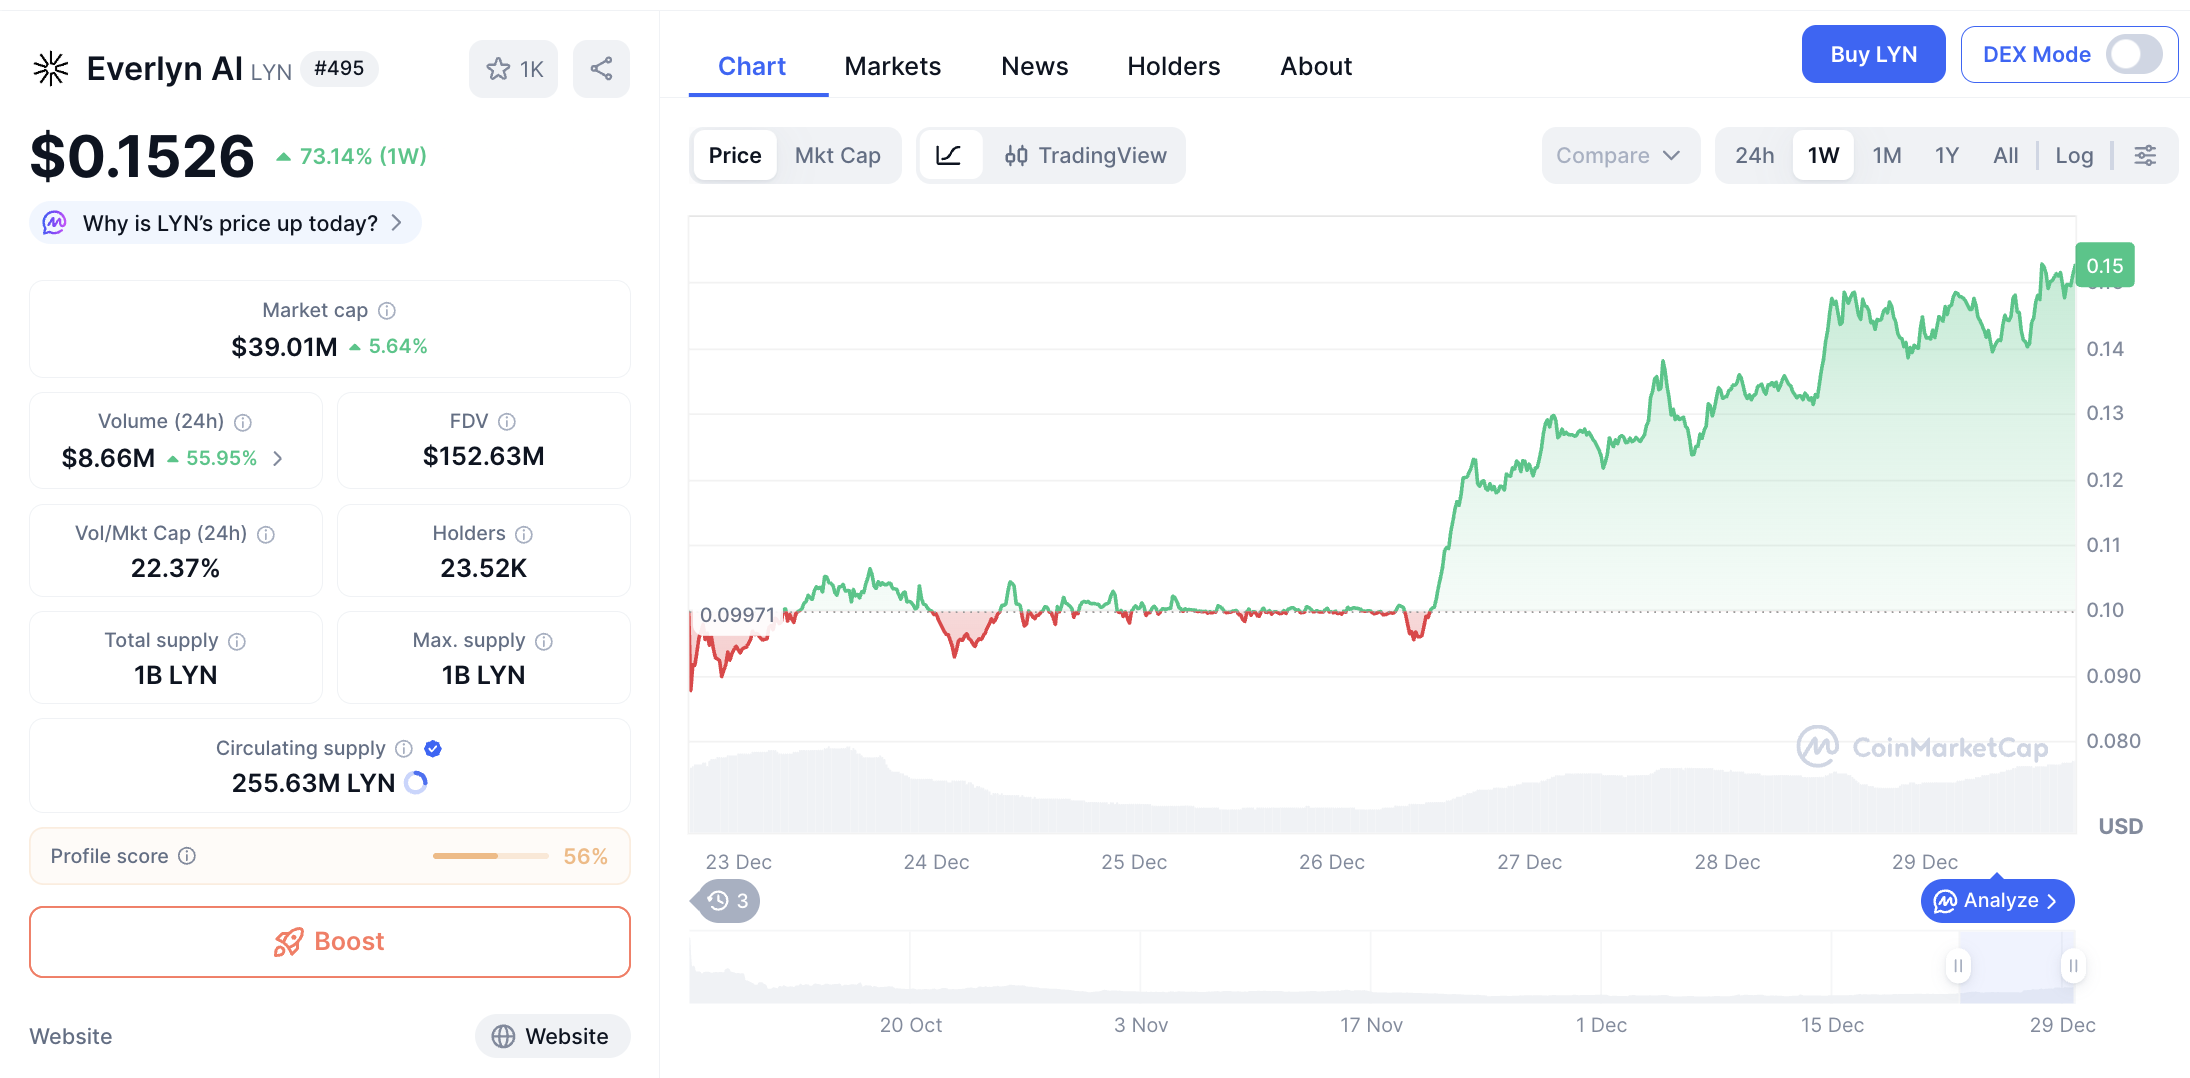
Task: Click the left range slider handle
Action: click(x=1958, y=966)
